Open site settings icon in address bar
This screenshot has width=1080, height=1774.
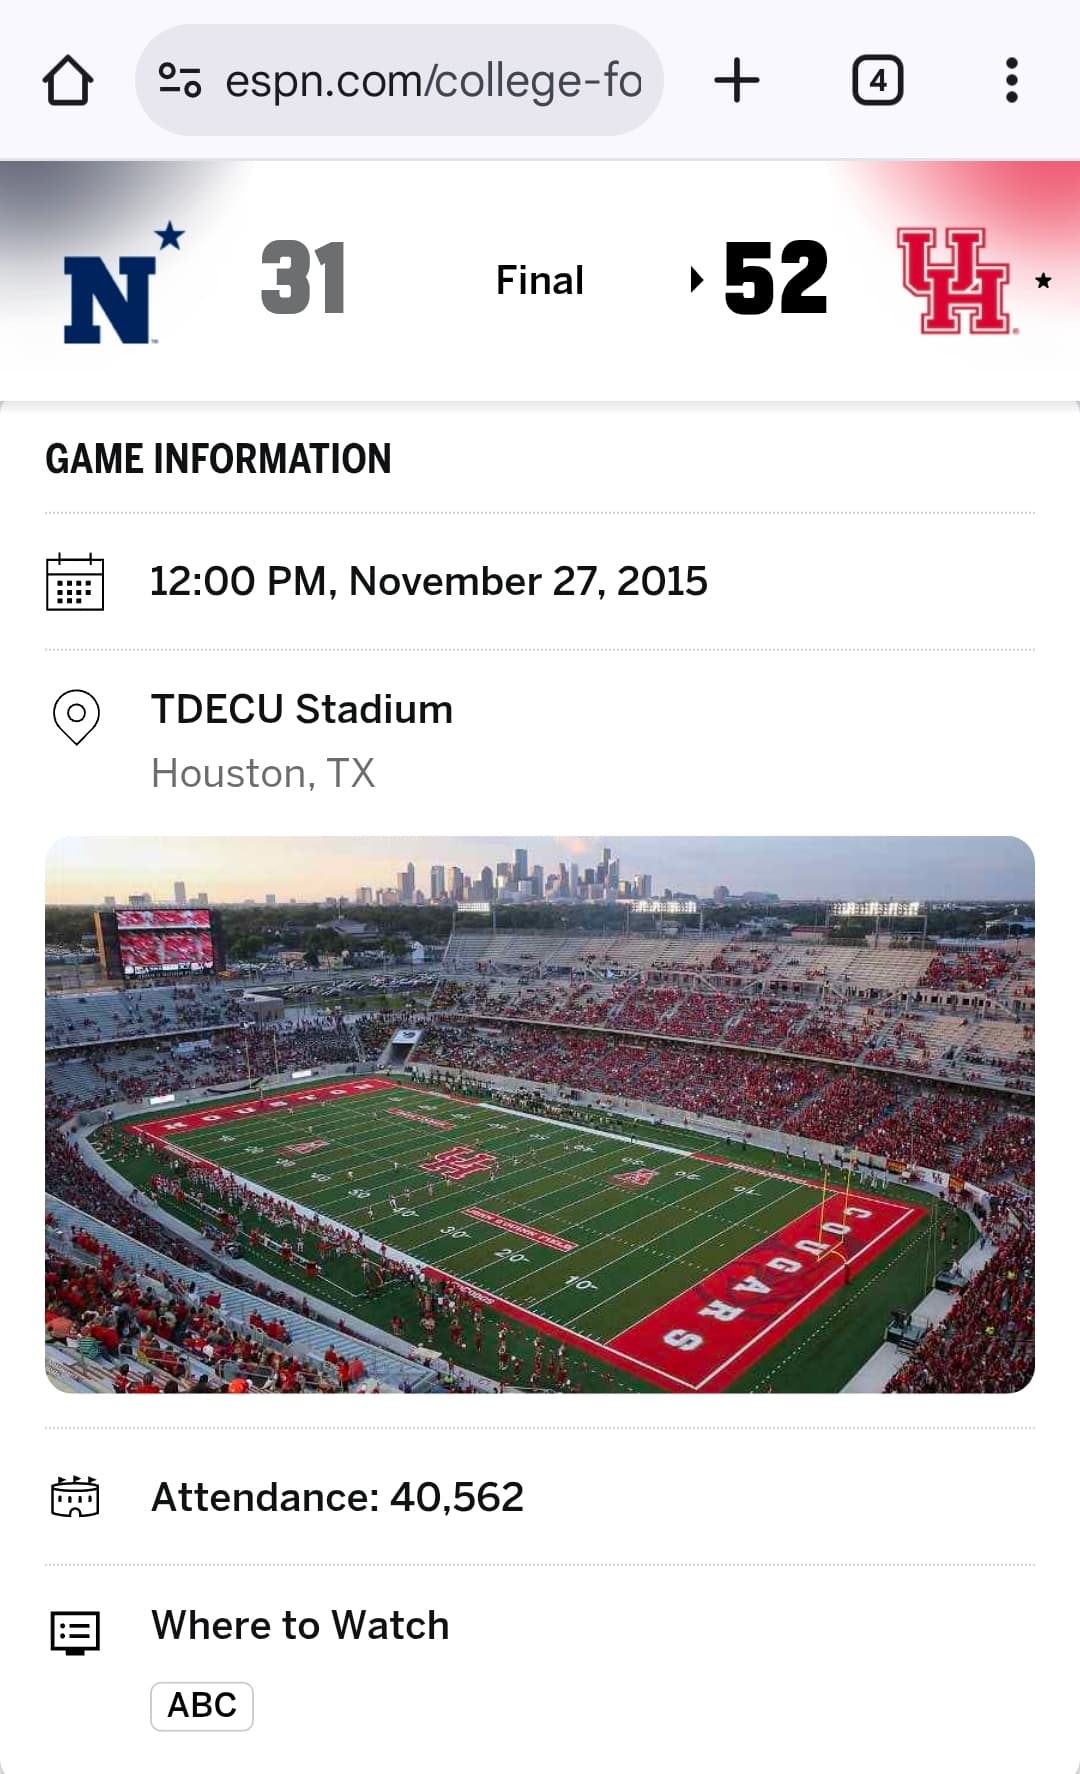pos(180,80)
